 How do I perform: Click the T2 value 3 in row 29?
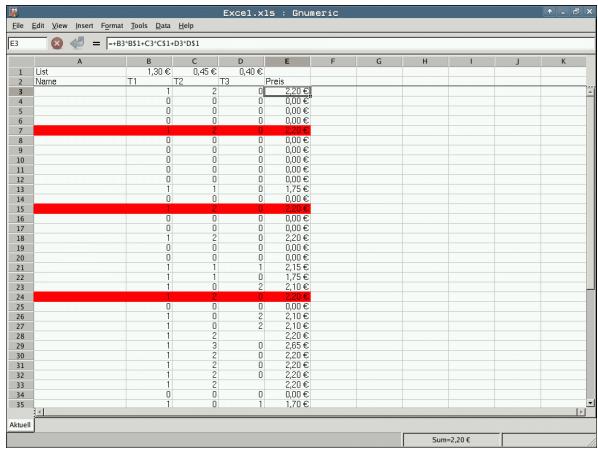195,346
